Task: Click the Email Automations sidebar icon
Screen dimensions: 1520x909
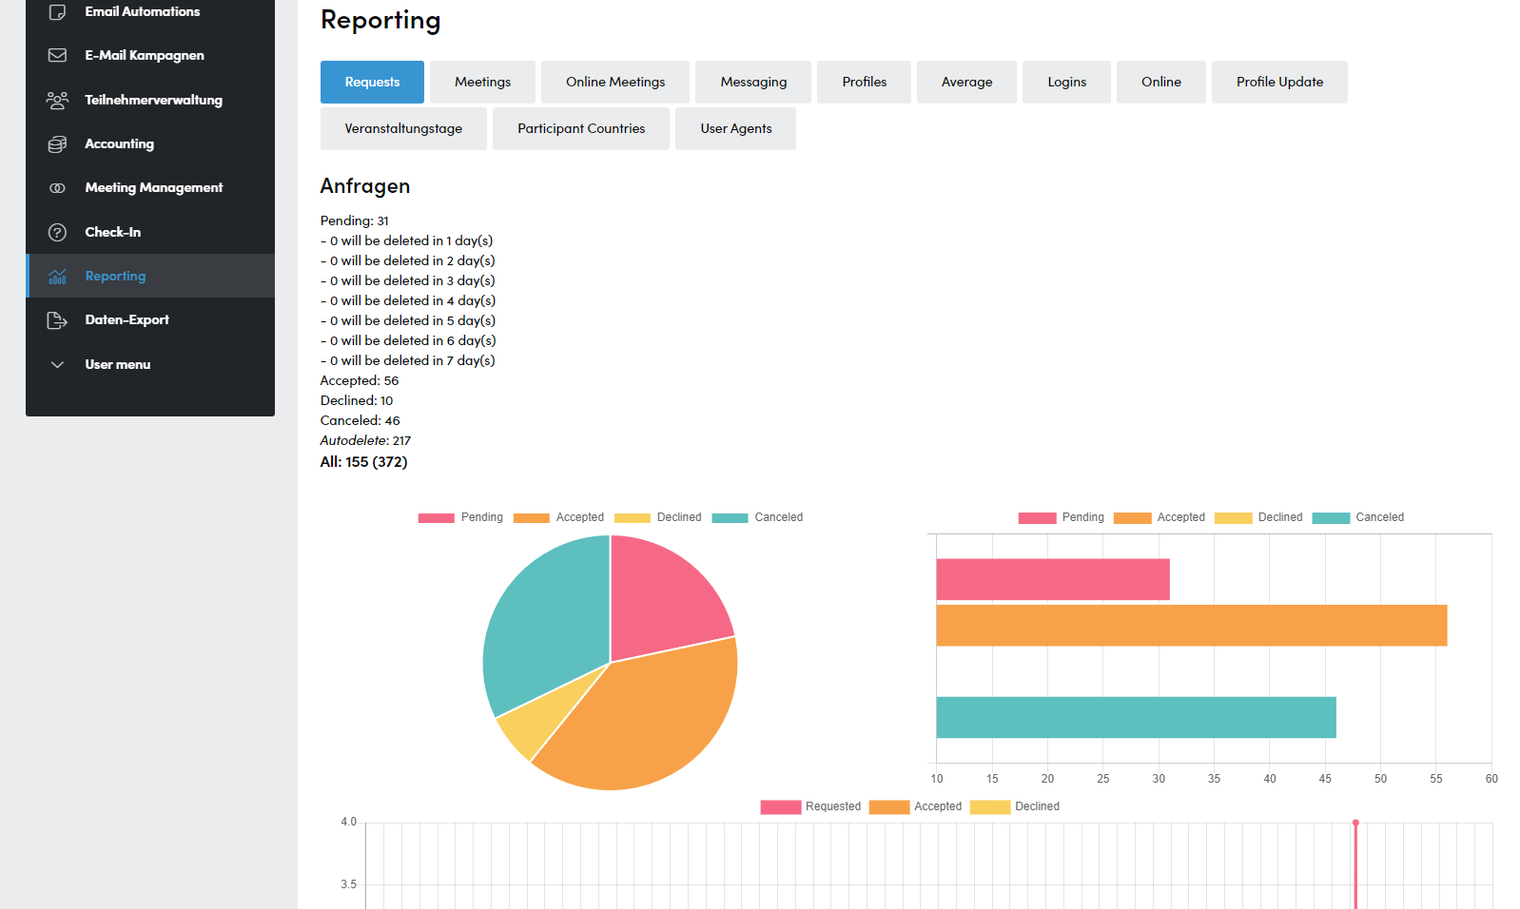Action: pos(57,12)
